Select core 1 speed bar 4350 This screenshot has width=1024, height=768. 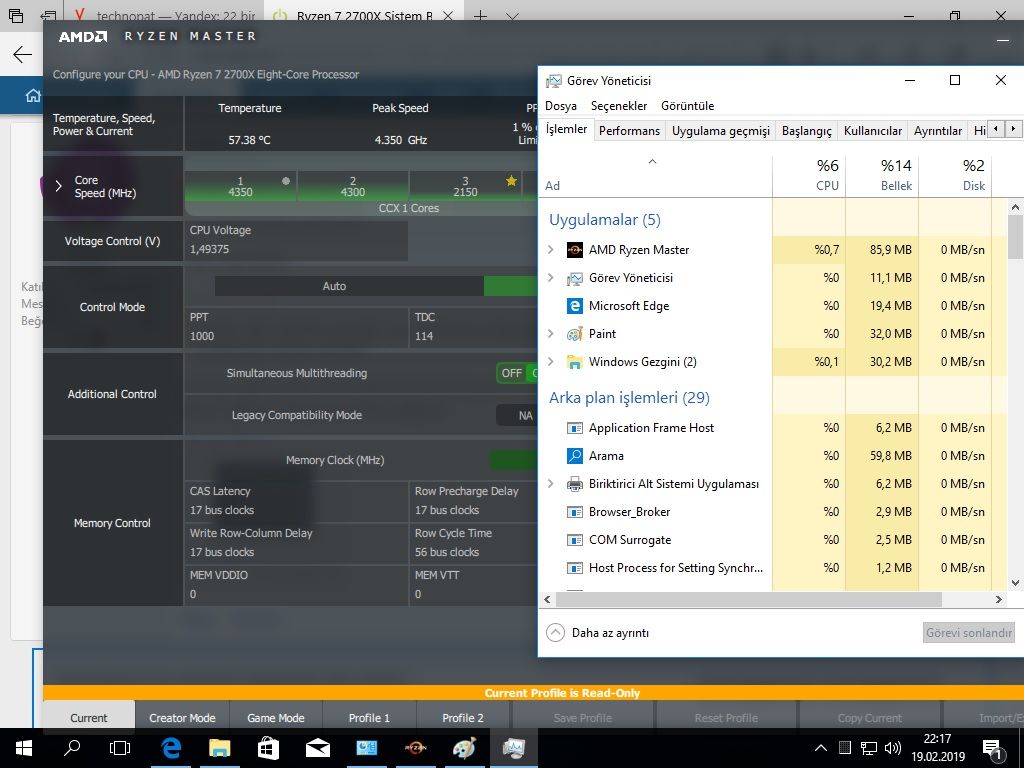[240, 186]
